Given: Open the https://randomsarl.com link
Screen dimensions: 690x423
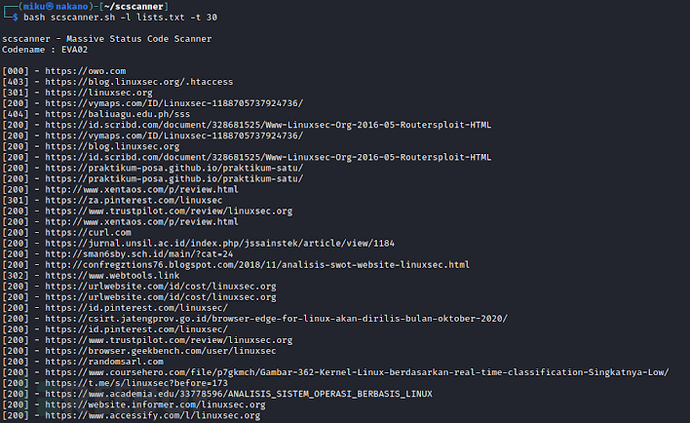Looking at the screenshot, I should pyautogui.click(x=104, y=362).
